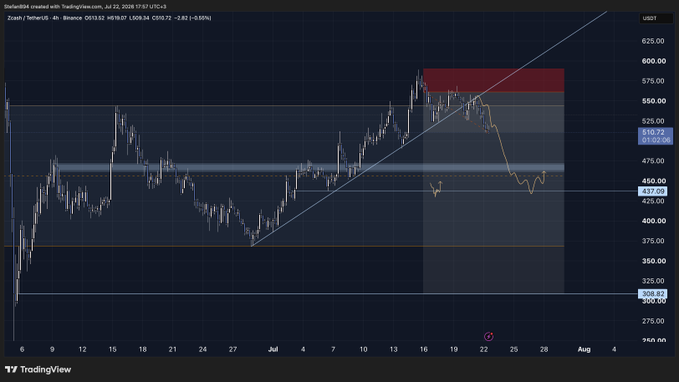Click the lightning event marker icon

488,337
